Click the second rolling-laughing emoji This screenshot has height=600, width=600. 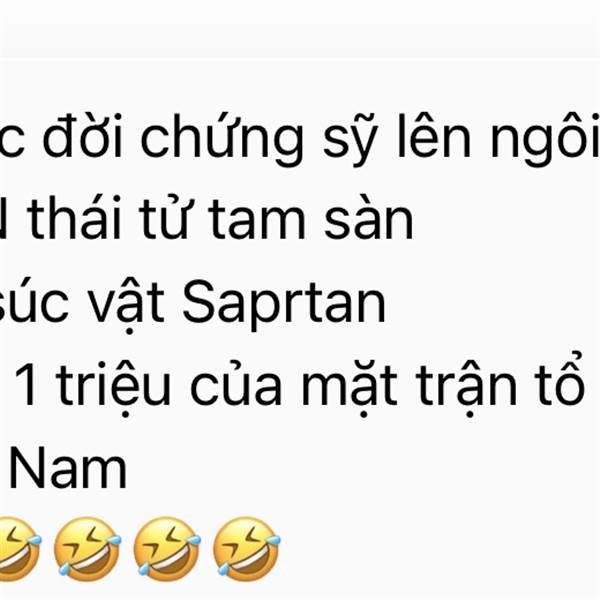87,548
